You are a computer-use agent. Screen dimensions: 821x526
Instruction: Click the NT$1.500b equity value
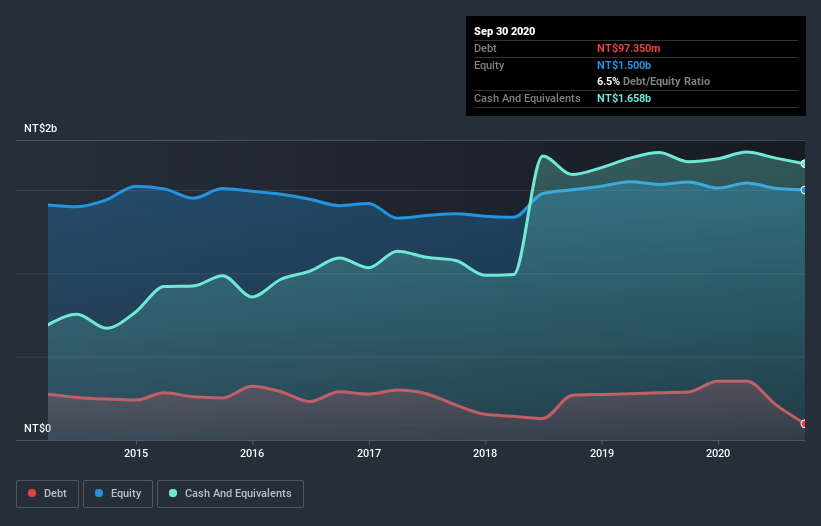(624, 65)
